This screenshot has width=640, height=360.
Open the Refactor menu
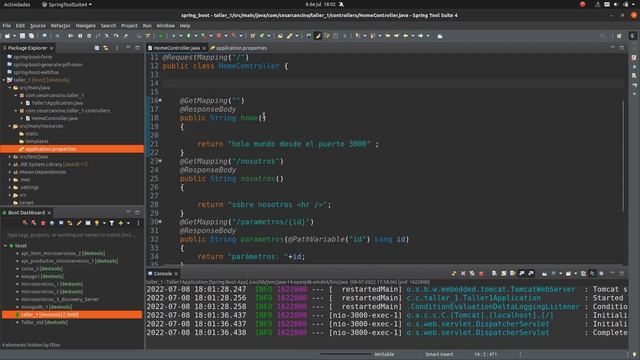tap(60, 25)
